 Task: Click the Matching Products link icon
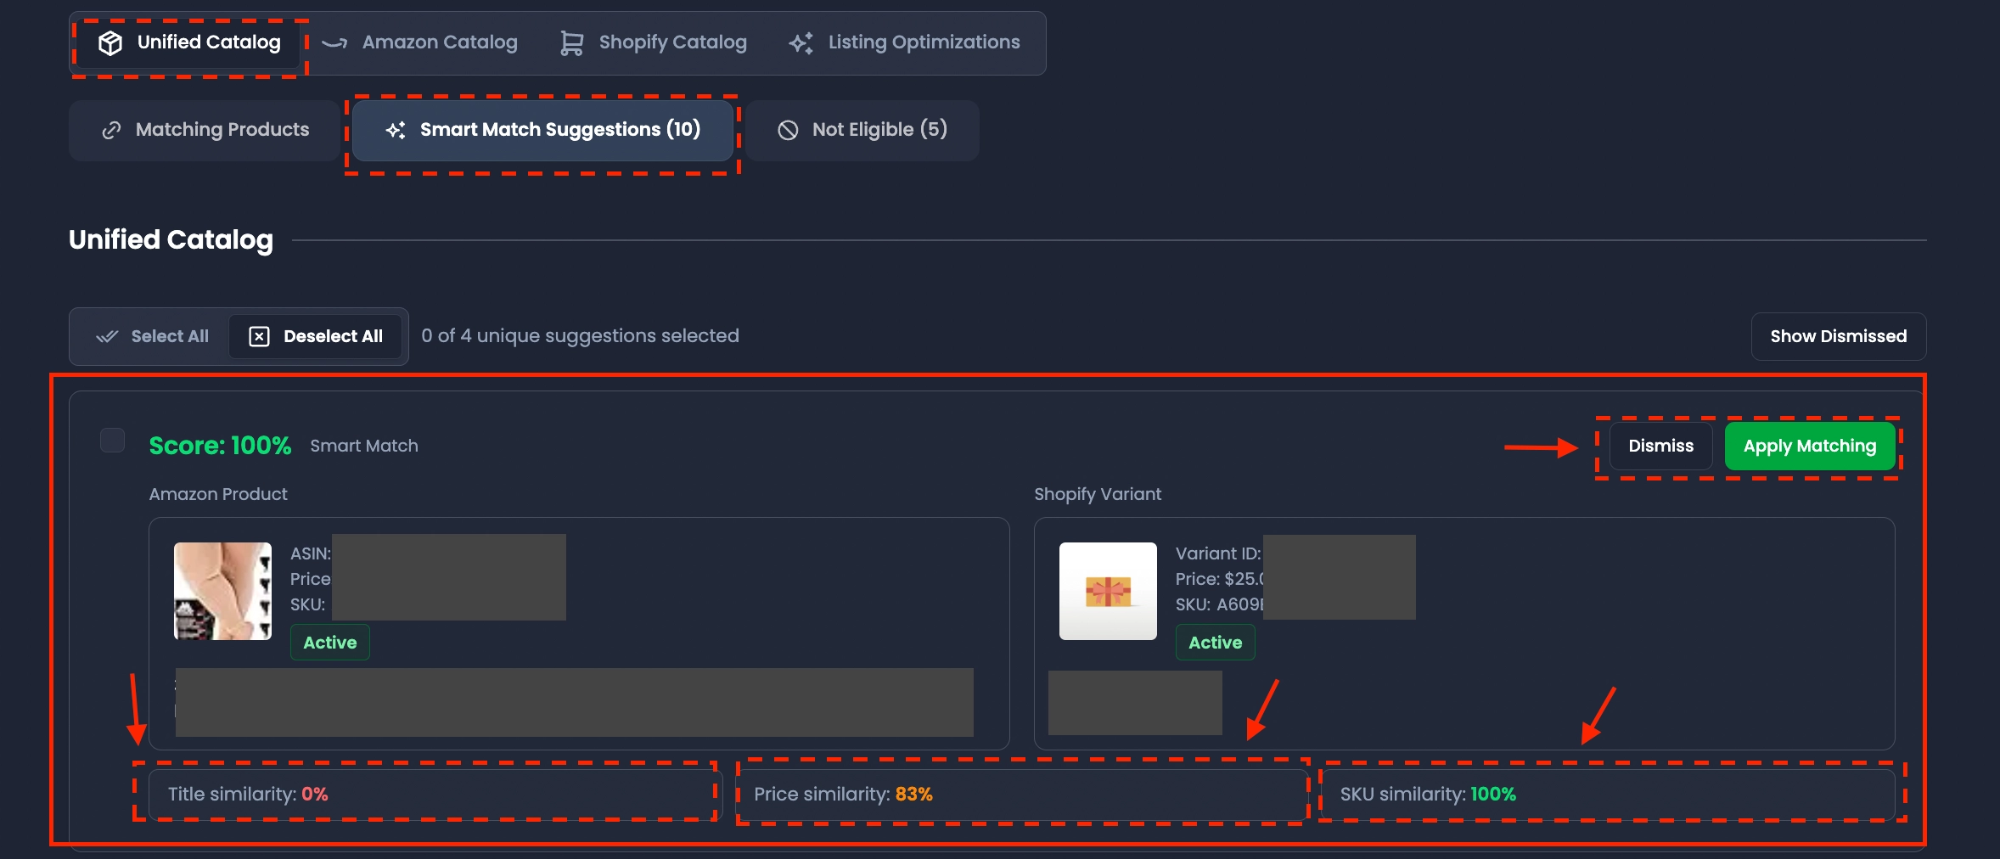(x=111, y=130)
